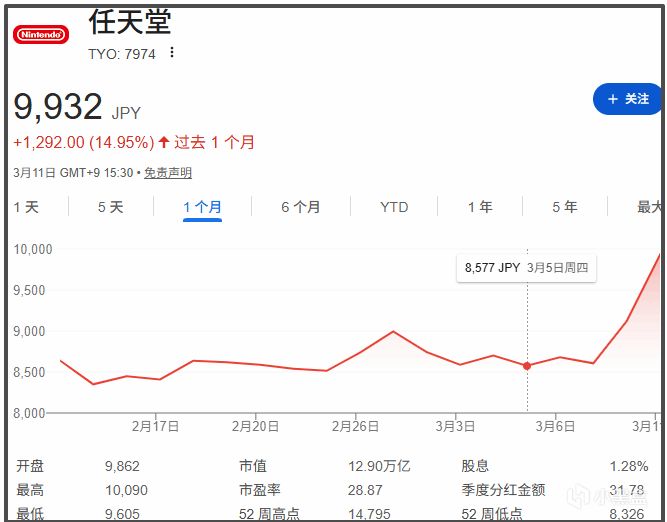Click the 任天堂 company title
667x522 pixels.
(x=130, y=22)
